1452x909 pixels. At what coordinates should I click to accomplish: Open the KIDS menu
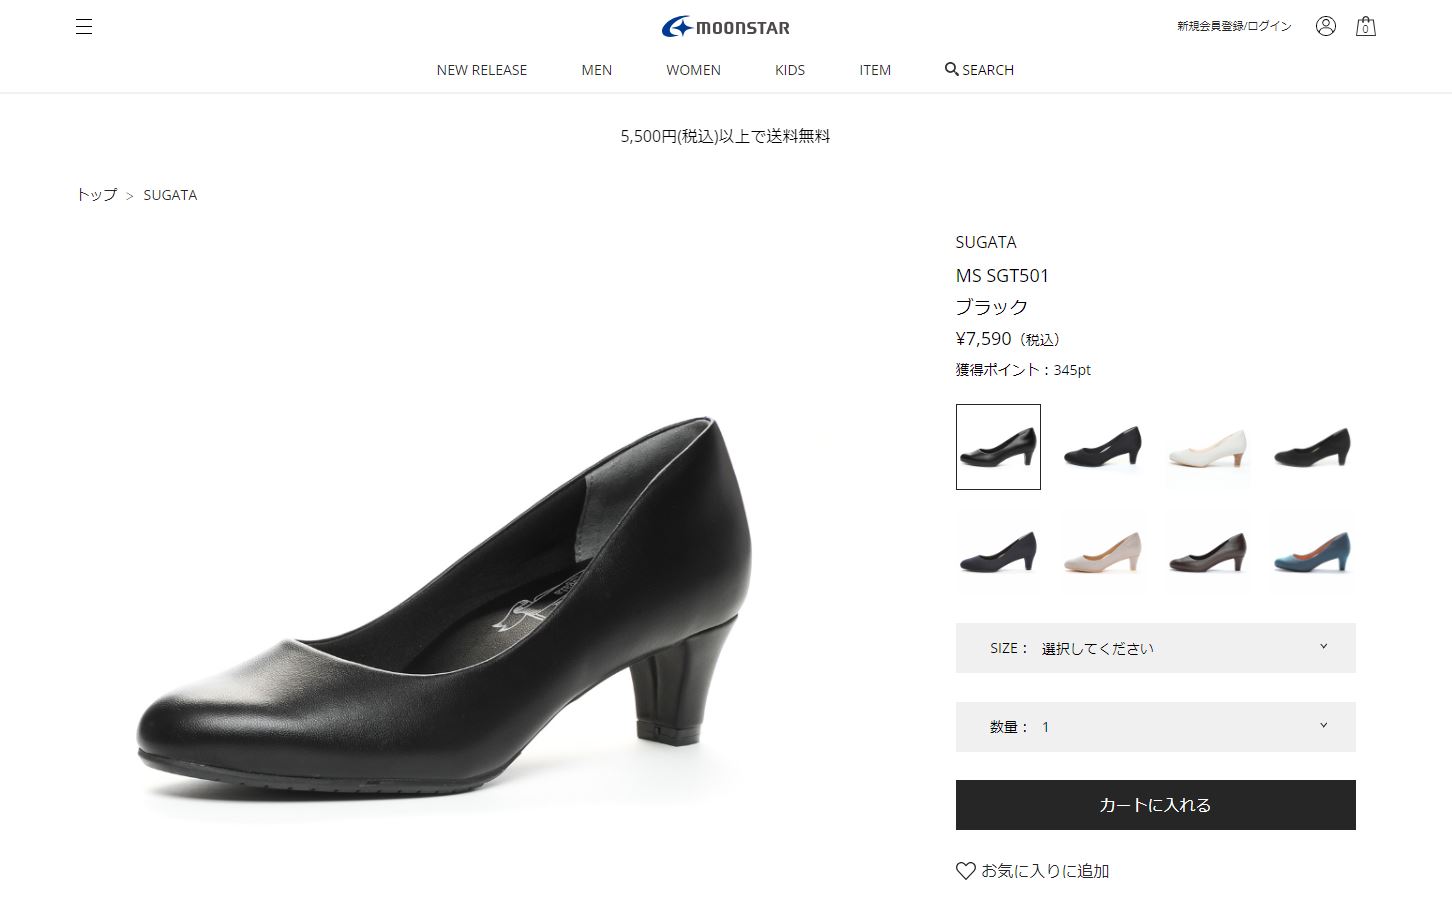pos(790,70)
